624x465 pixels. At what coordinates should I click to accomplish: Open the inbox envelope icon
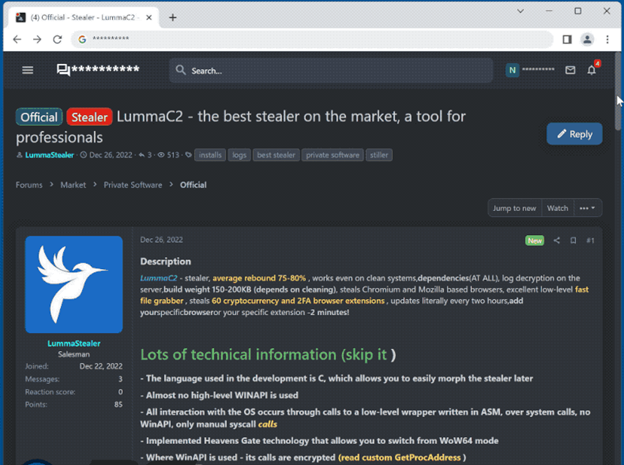(x=570, y=70)
